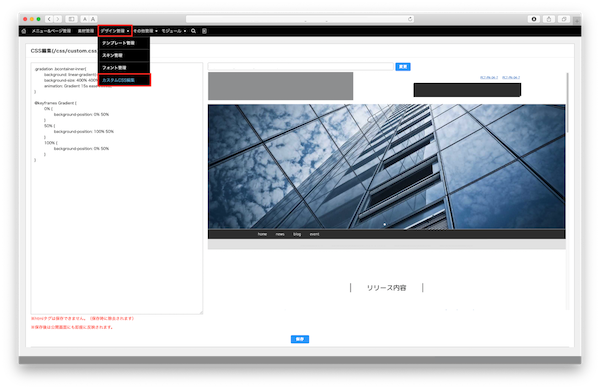Click the news link in the preview navigation
600x389 pixels.
pos(280,234)
